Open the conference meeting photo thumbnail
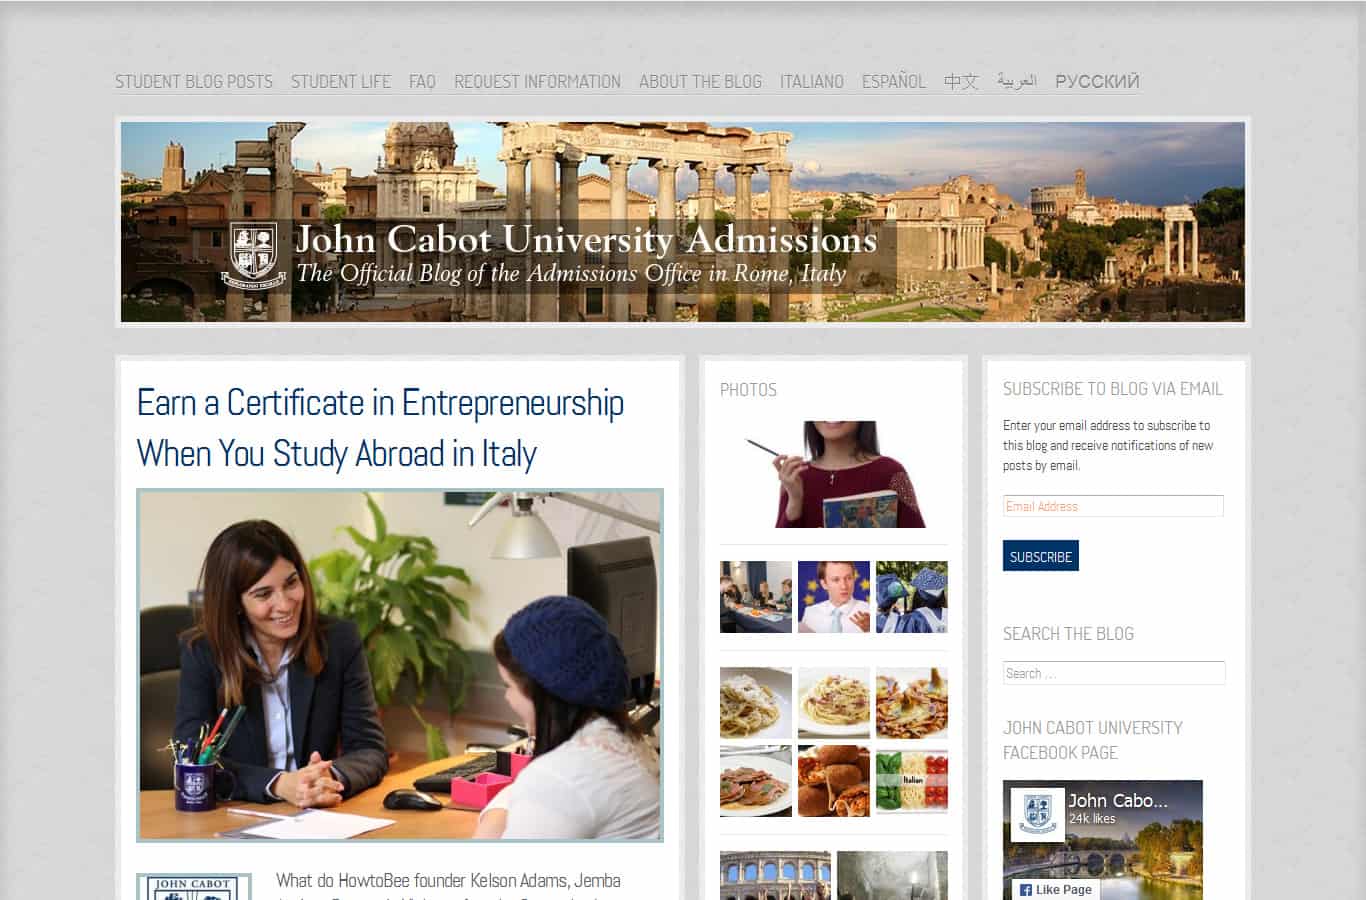The width and height of the screenshot is (1366, 900). tap(756, 597)
